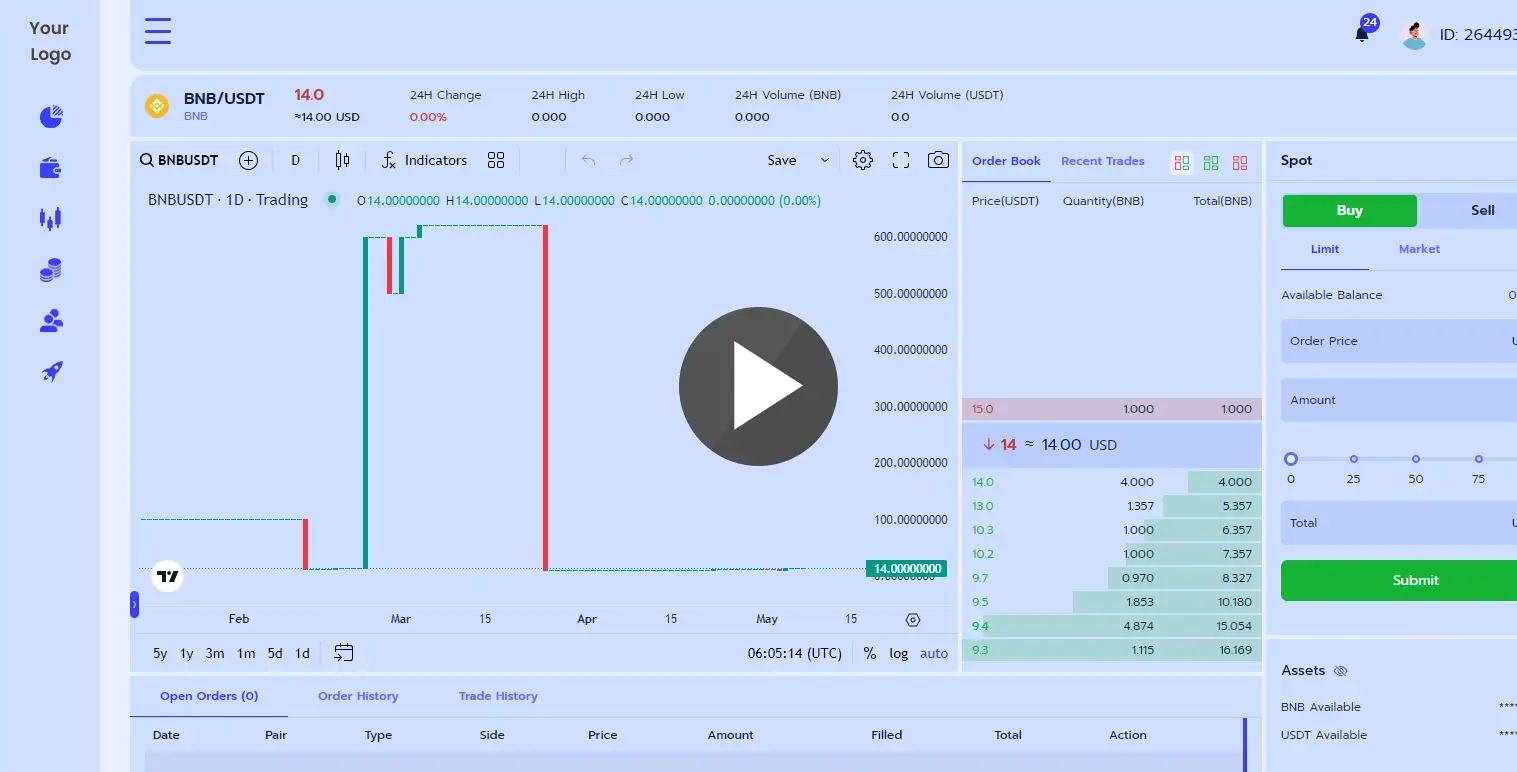This screenshot has height=772, width=1517.
Task: Open chart settings gear
Action: tap(863, 160)
